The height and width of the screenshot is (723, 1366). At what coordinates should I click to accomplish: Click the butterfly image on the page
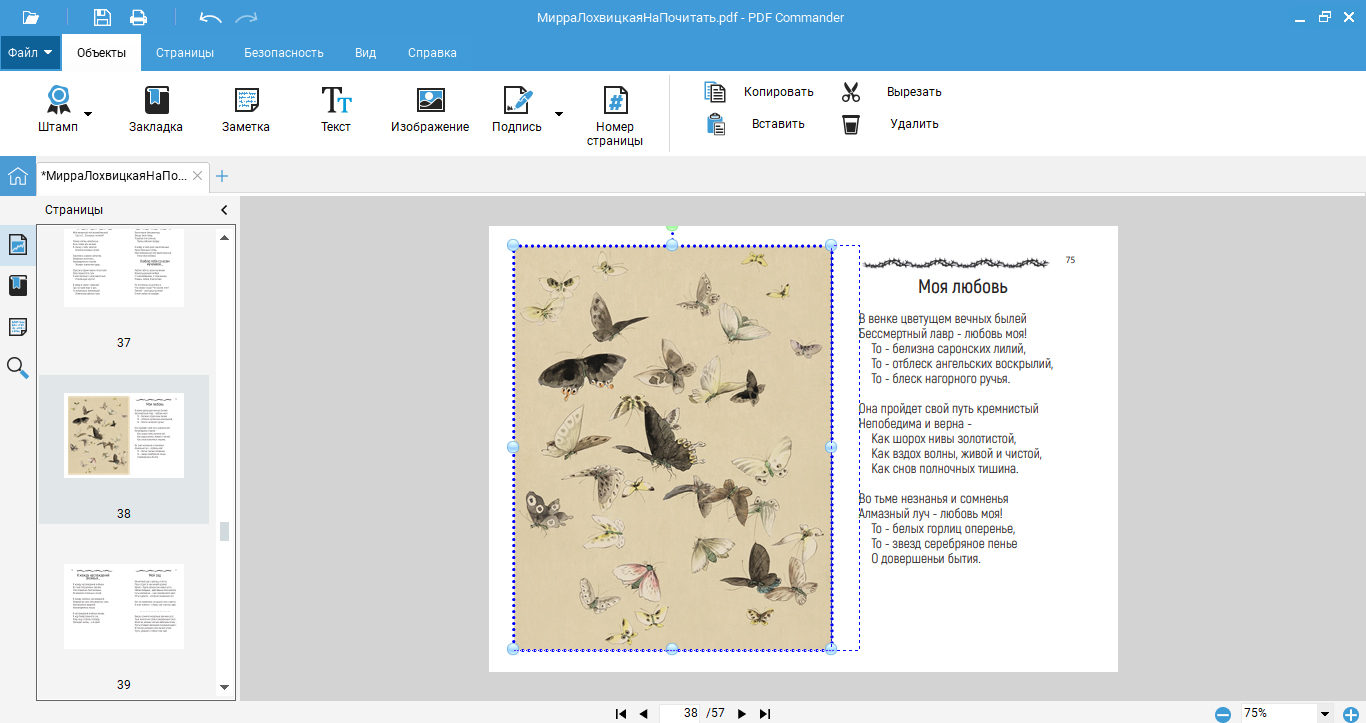tap(672, 447)
